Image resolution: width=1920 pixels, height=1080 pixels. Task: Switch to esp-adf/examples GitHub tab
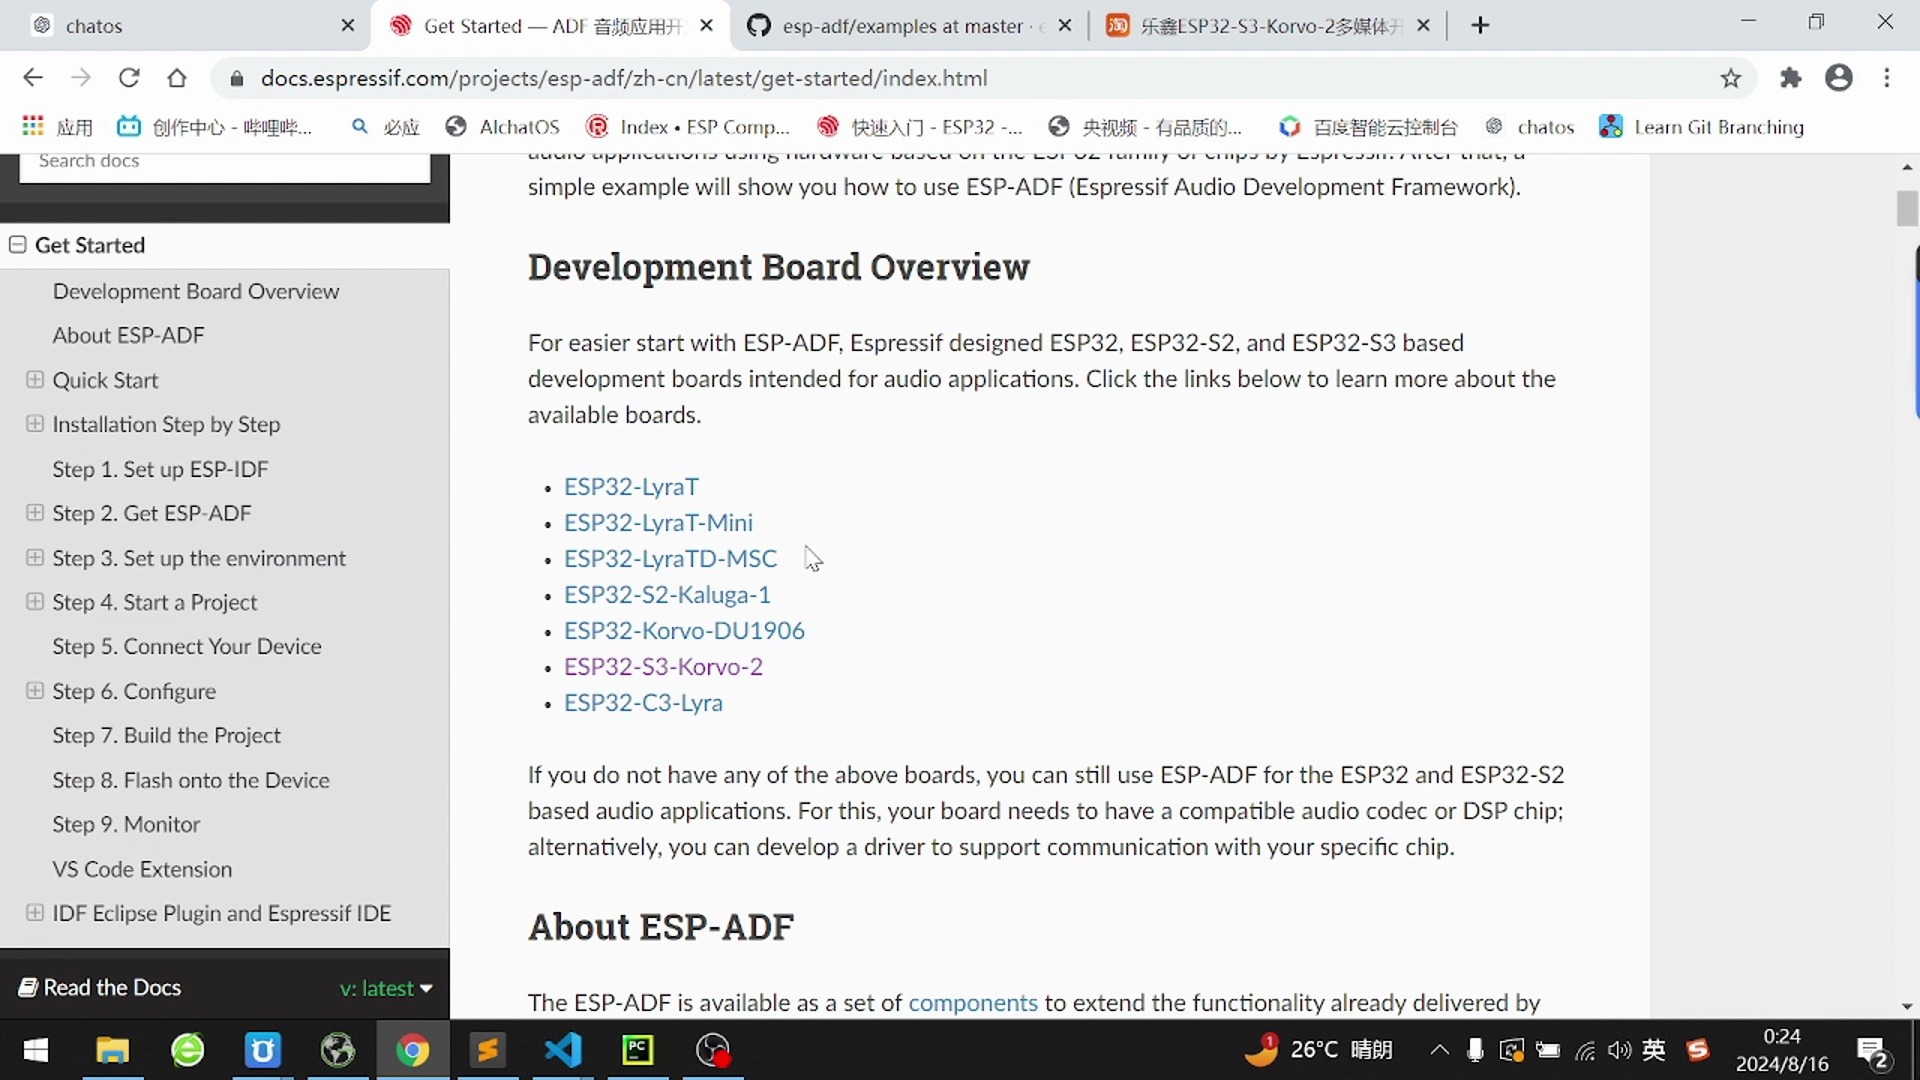pyautogui.click(x=905, y=26)
